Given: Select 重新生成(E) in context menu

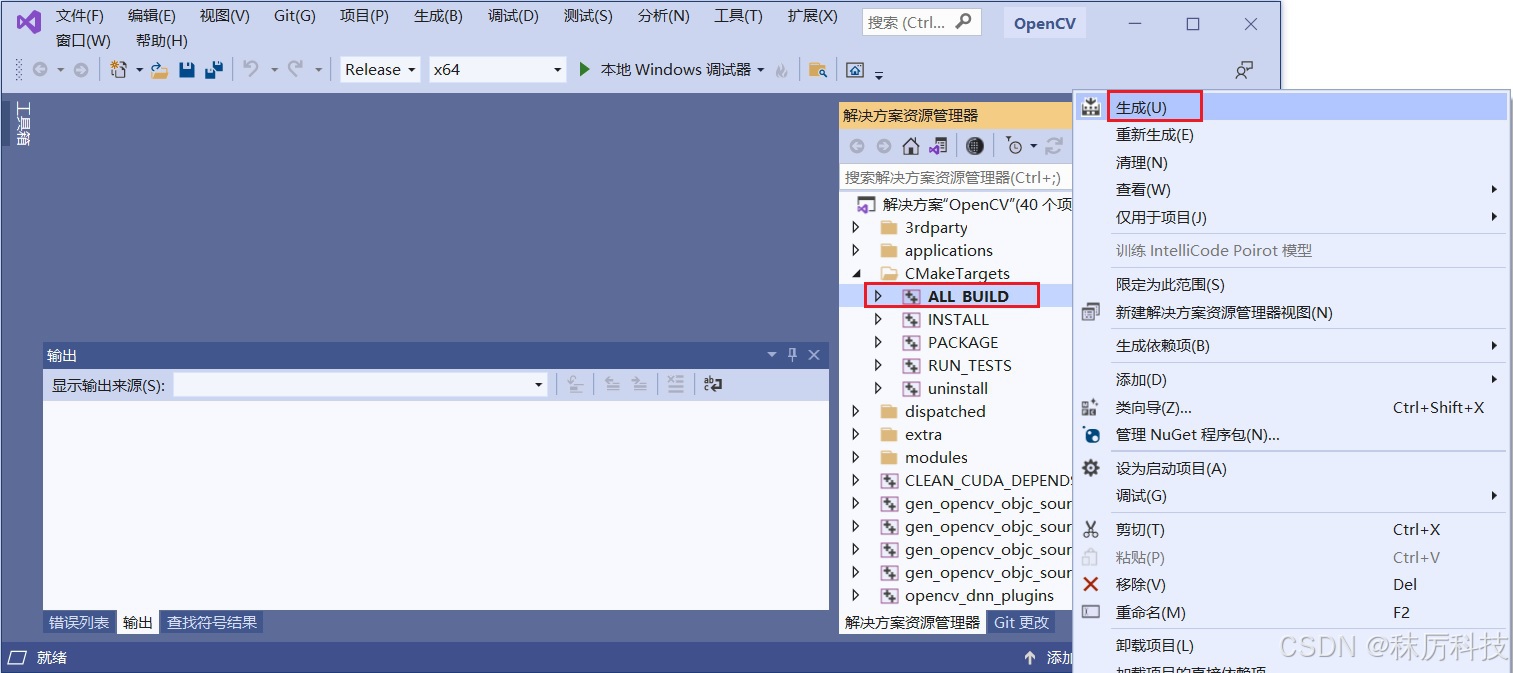Looking at the screenshot, I should pyautogui.click(x=1155, y=135).
